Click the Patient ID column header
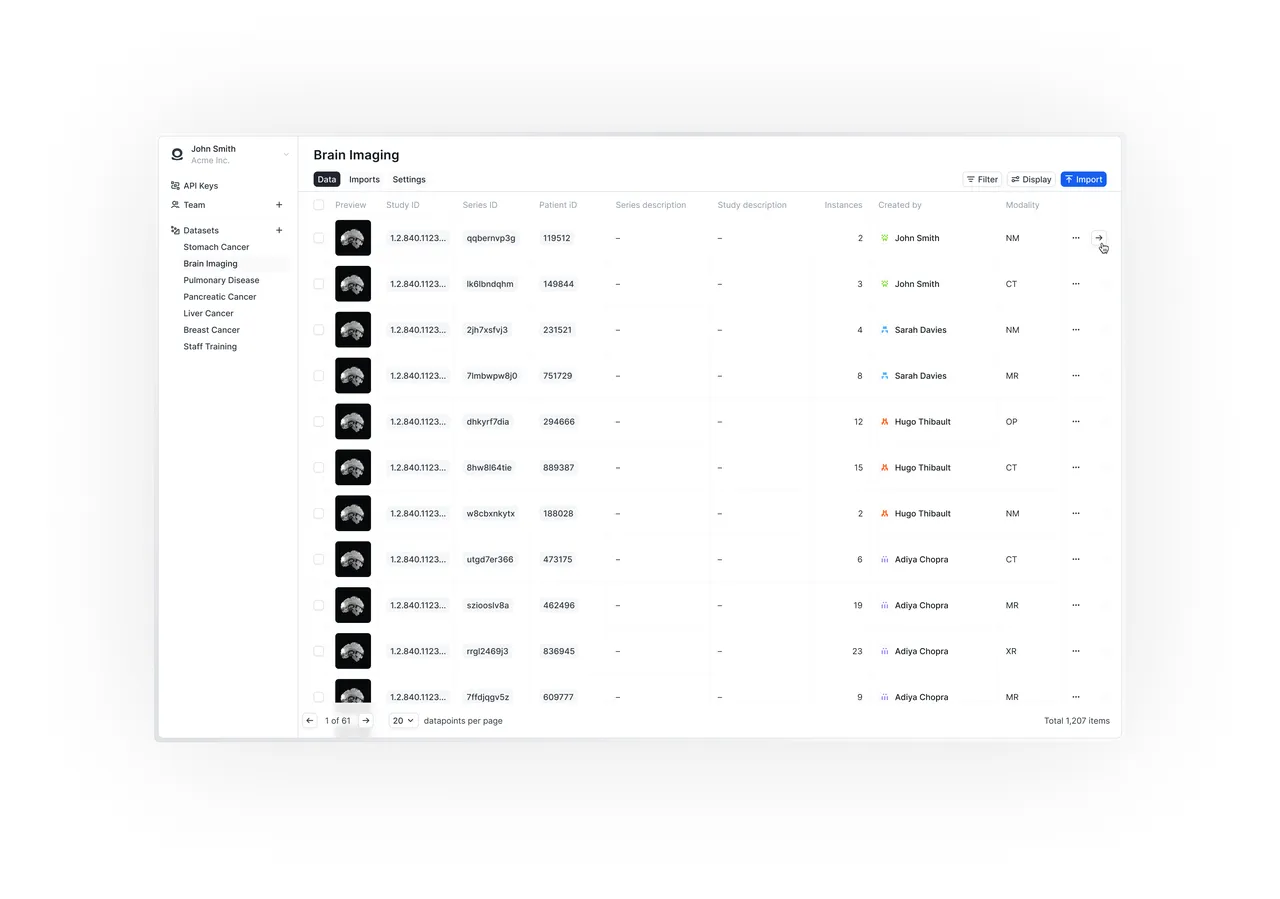Screen dimensions: 1280x899 click(558, 205)
